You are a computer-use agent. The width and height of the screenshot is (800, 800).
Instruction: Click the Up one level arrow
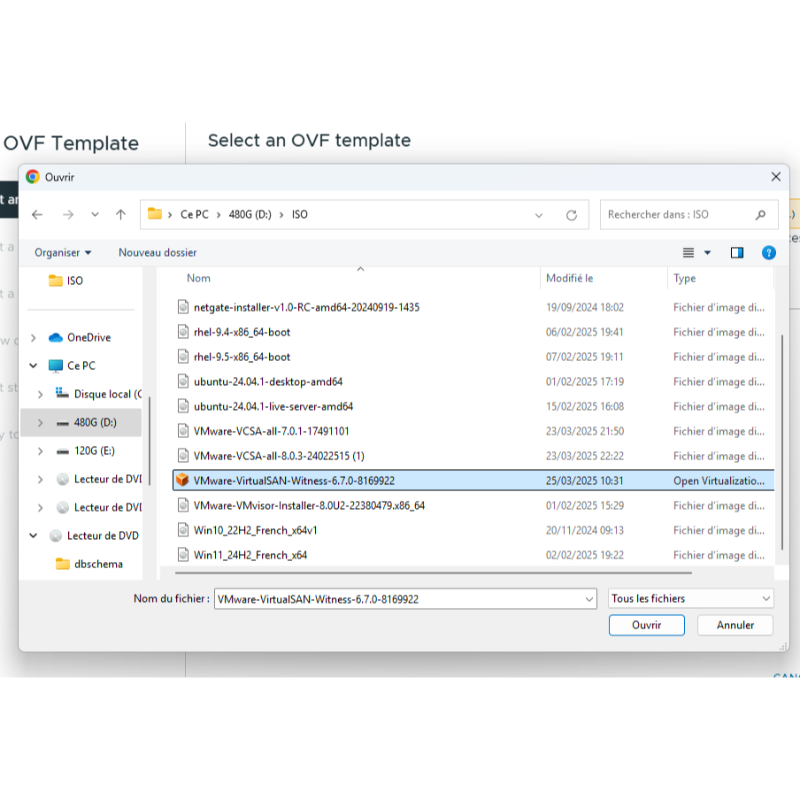[121, 215]
